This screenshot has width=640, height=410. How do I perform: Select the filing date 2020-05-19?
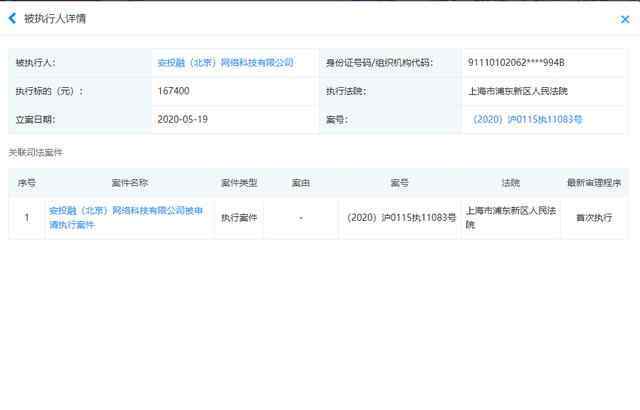tap(182, 120)
